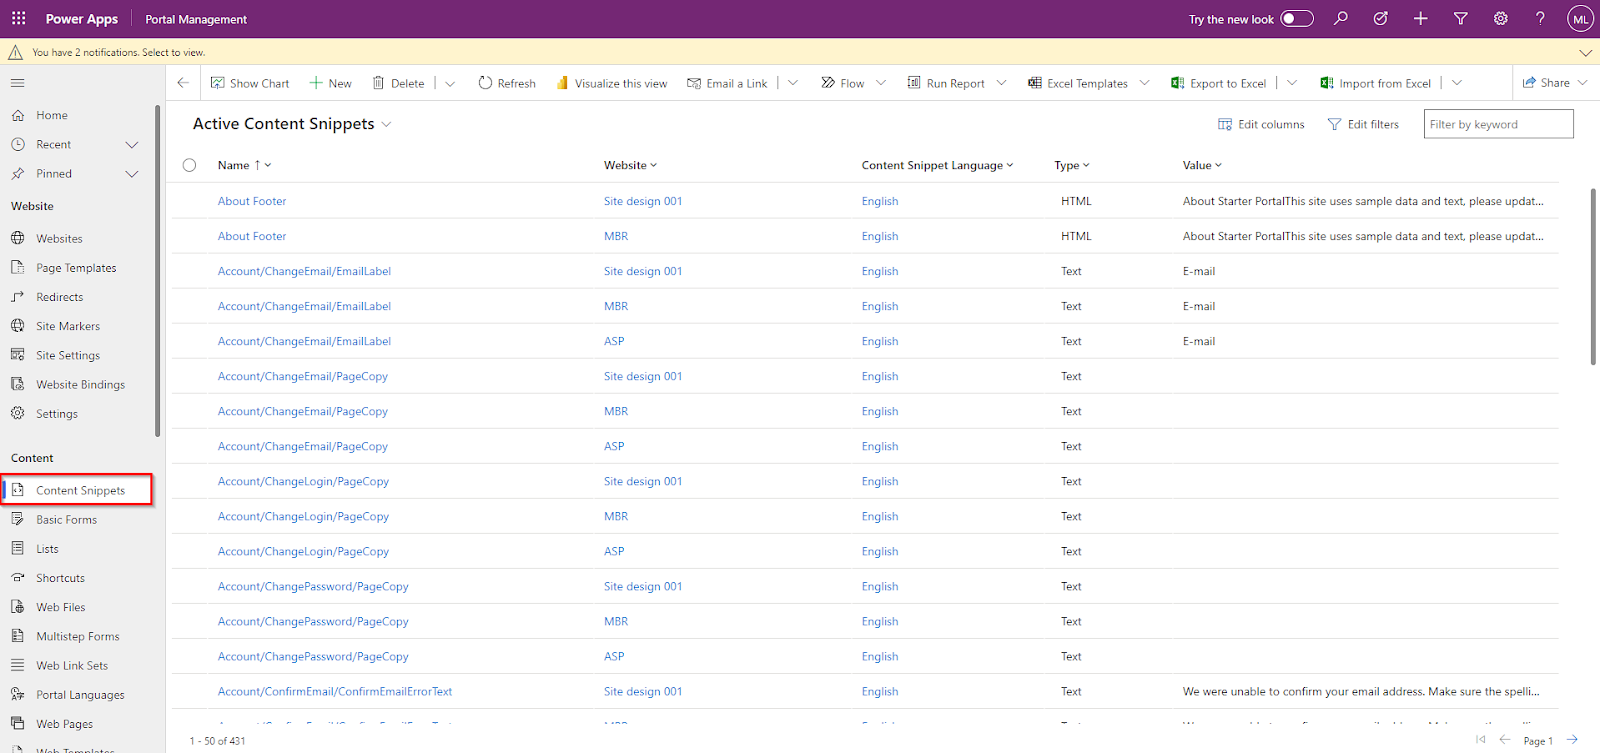Go to the previous page arrow
Image resolution: width=1600 pixels, height=753 pixels.
click(x=1505, y=740)
